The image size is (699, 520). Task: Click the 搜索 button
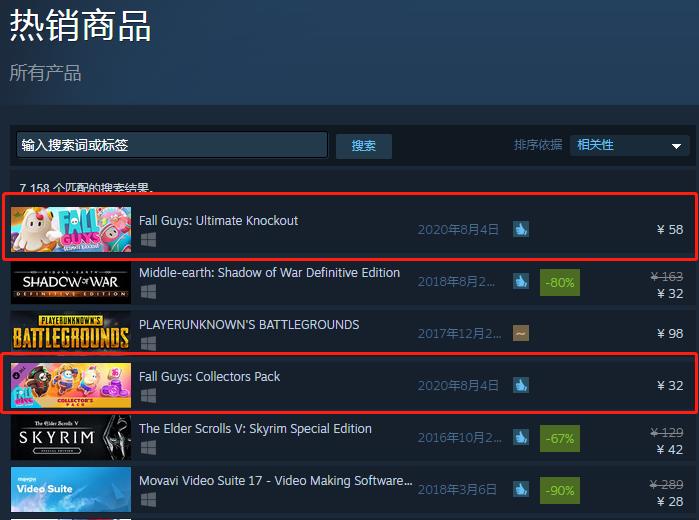pyautogui.click(x=364, y=146)
